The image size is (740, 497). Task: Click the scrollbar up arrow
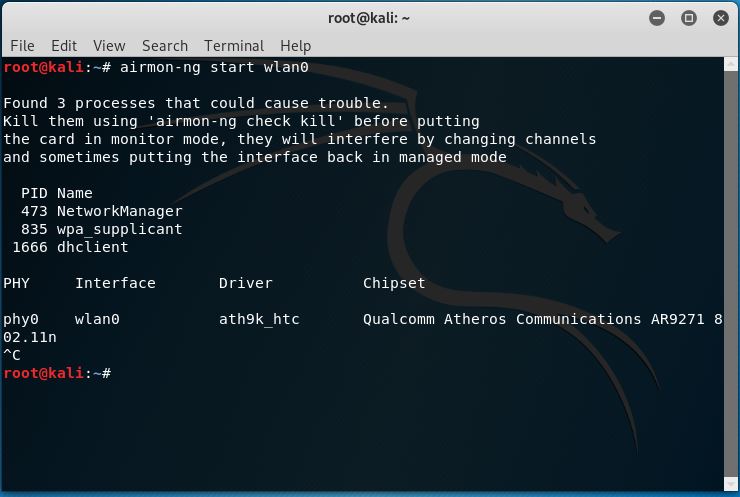point(731,65)
